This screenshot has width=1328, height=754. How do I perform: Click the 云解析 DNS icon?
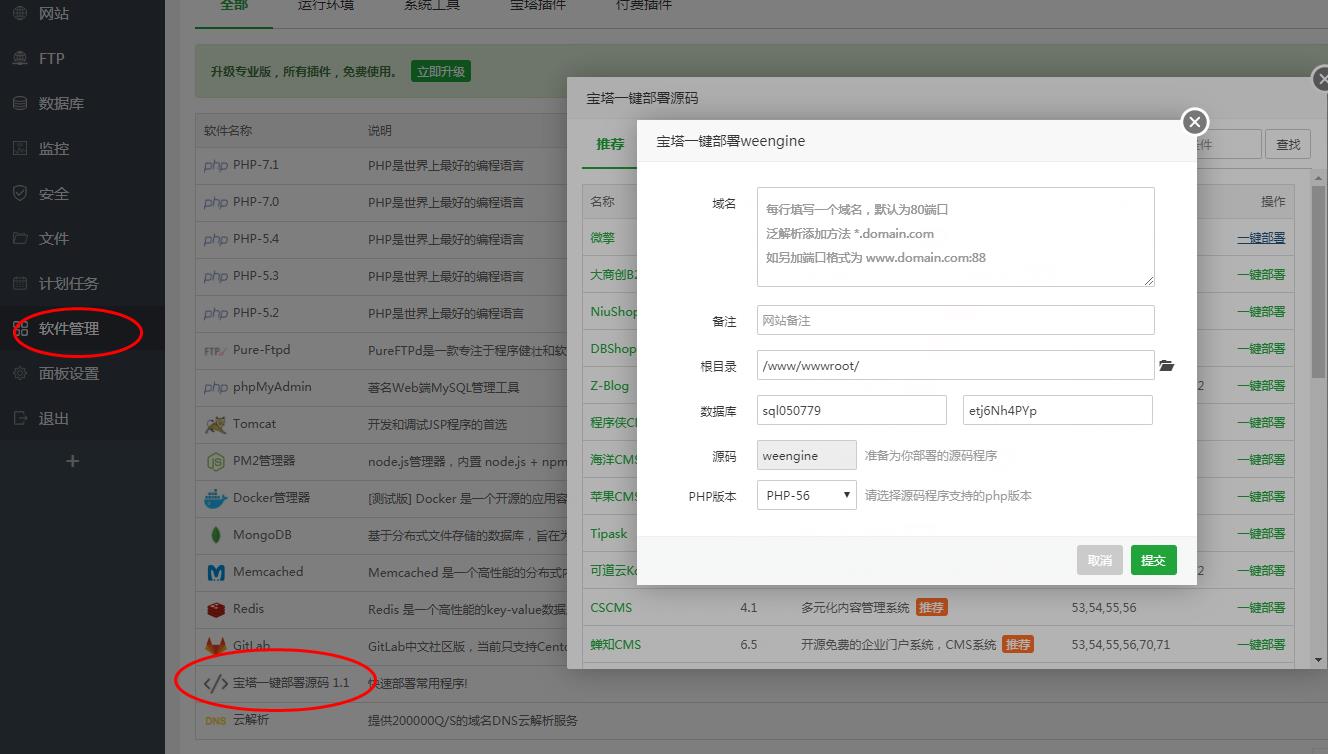click(216, 720)
